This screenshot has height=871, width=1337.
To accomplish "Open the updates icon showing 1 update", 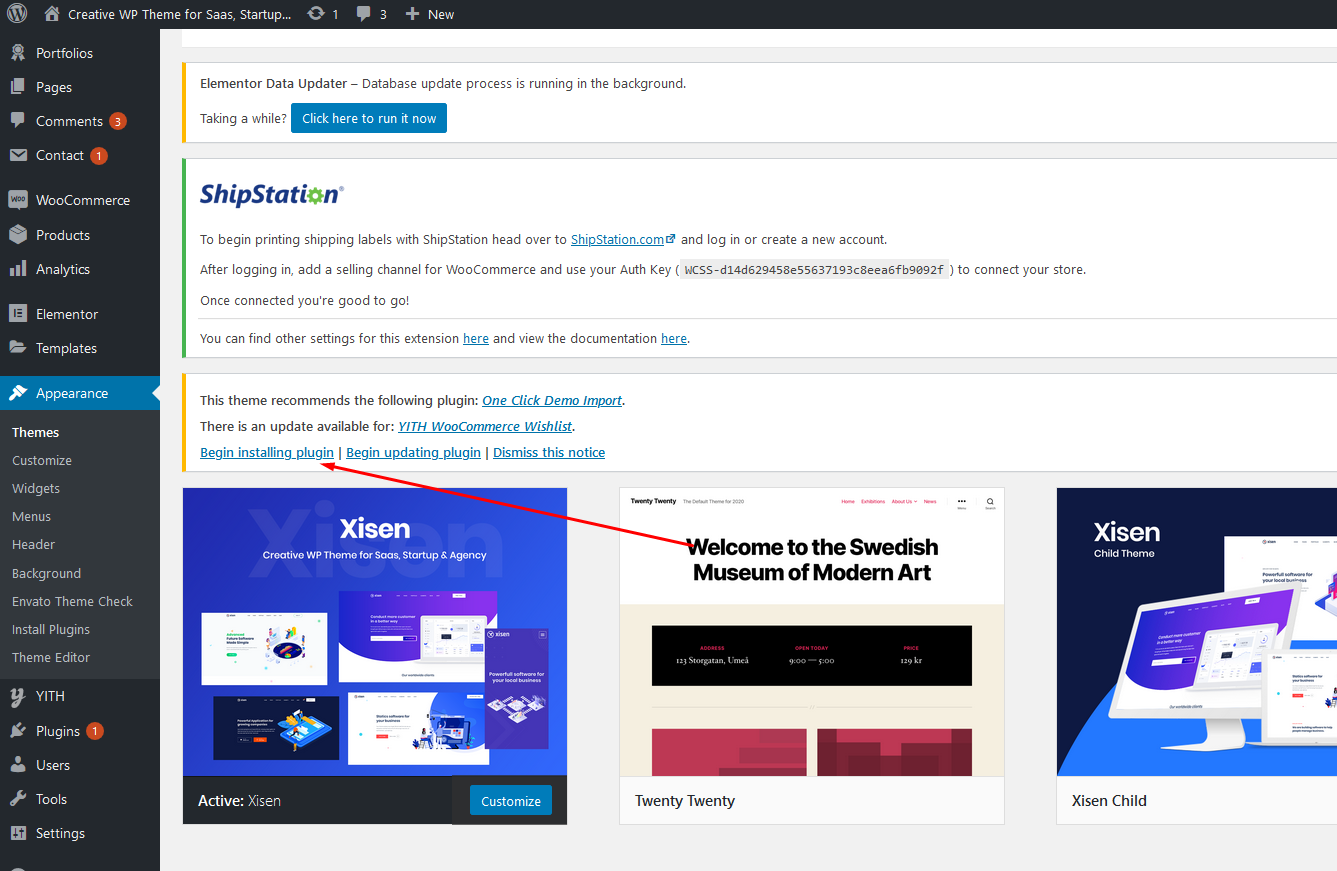I will point(318,14).
